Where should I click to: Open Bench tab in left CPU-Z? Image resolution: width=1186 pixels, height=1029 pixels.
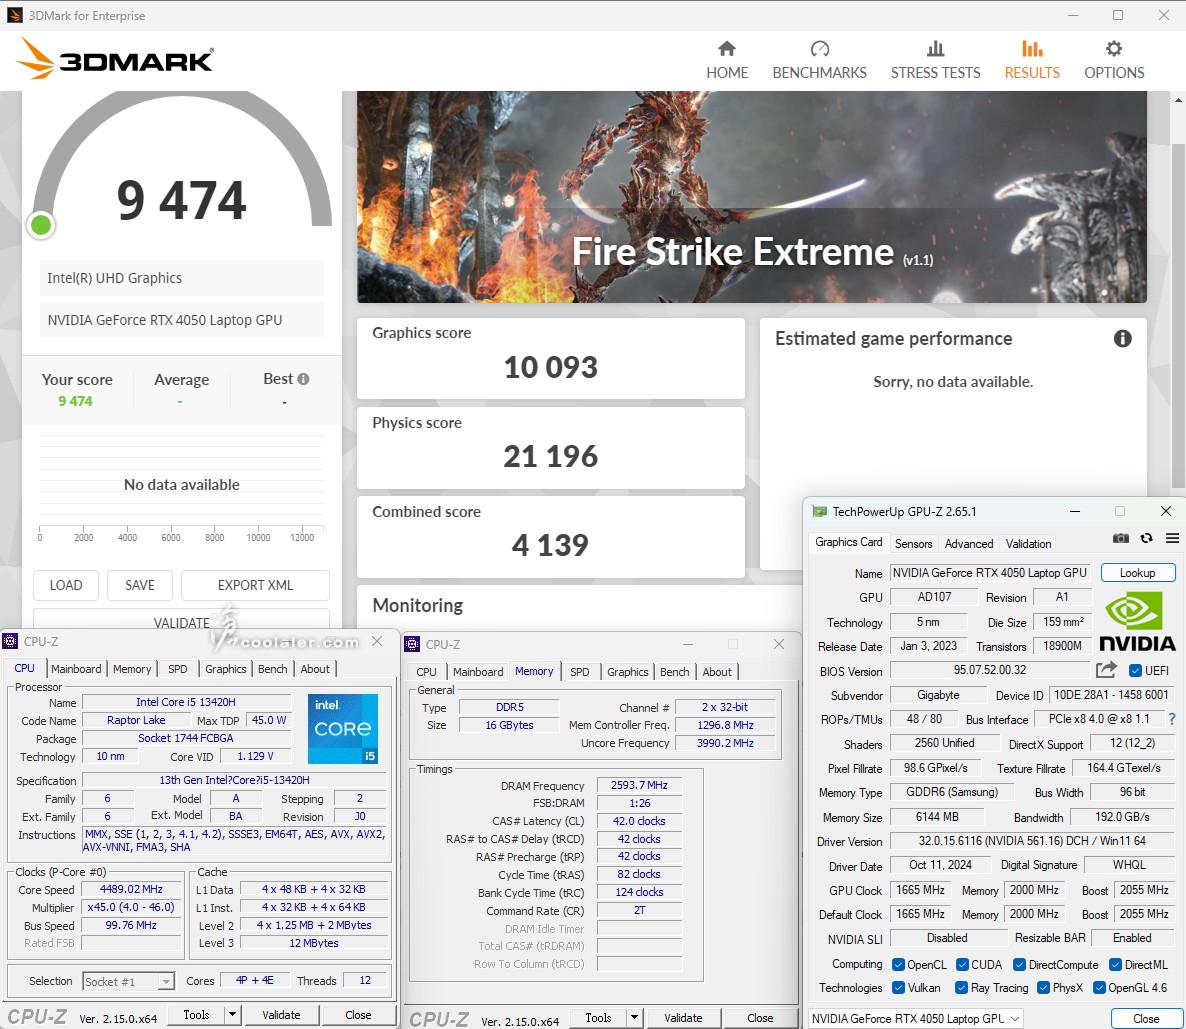click(x=272, y=669)
